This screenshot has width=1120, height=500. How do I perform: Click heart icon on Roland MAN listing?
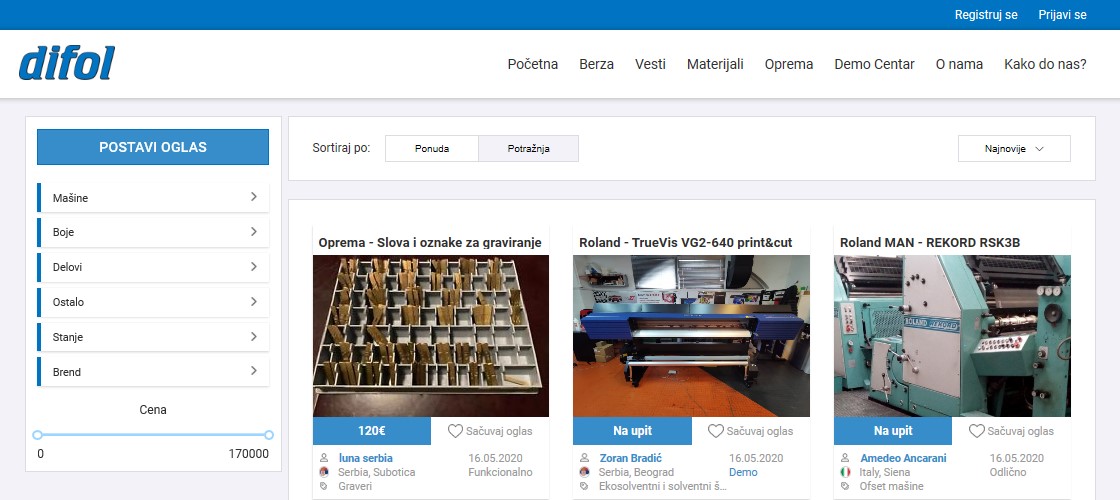pyautogui.click(x=976, y=431)
